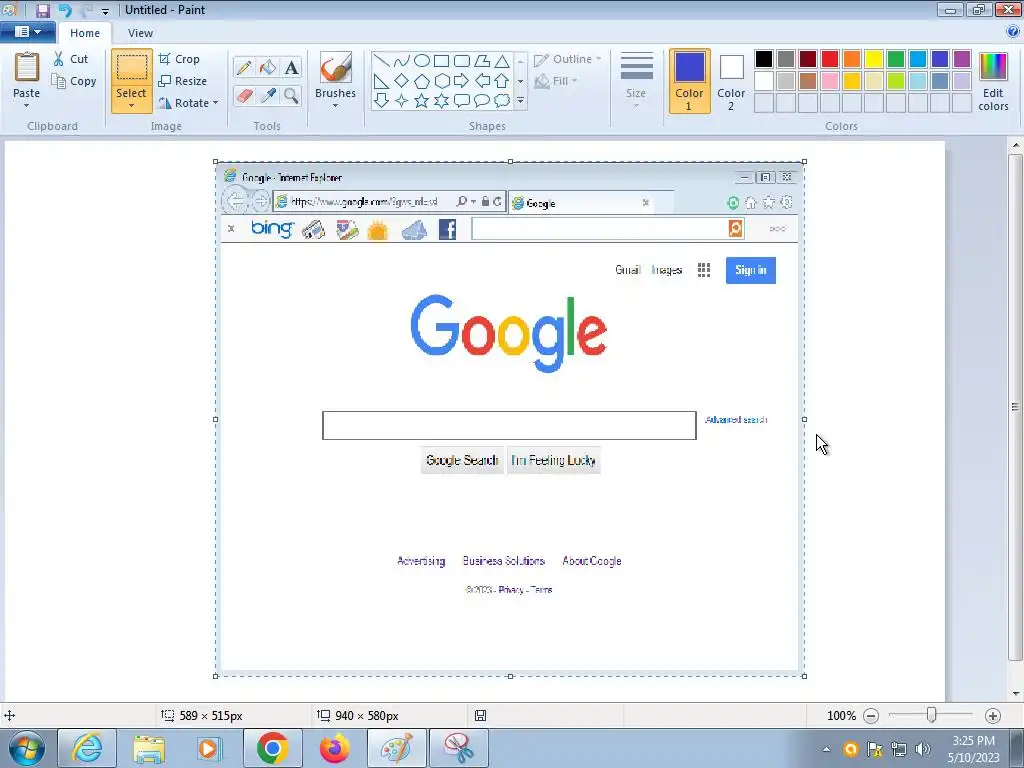Click the 100% zoom level text
Viewport: 1024px width, 768px height.
[x=841, y=716]
